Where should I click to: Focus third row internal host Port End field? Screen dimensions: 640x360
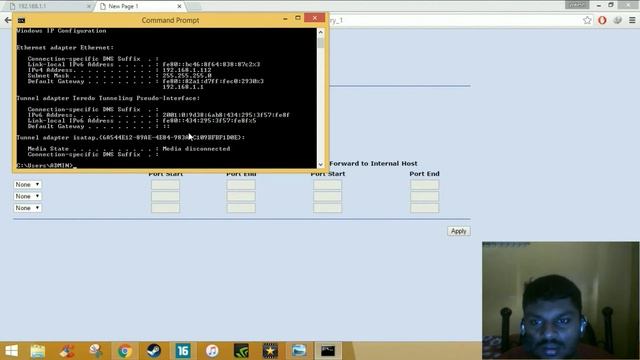click(x=424, y=208)
